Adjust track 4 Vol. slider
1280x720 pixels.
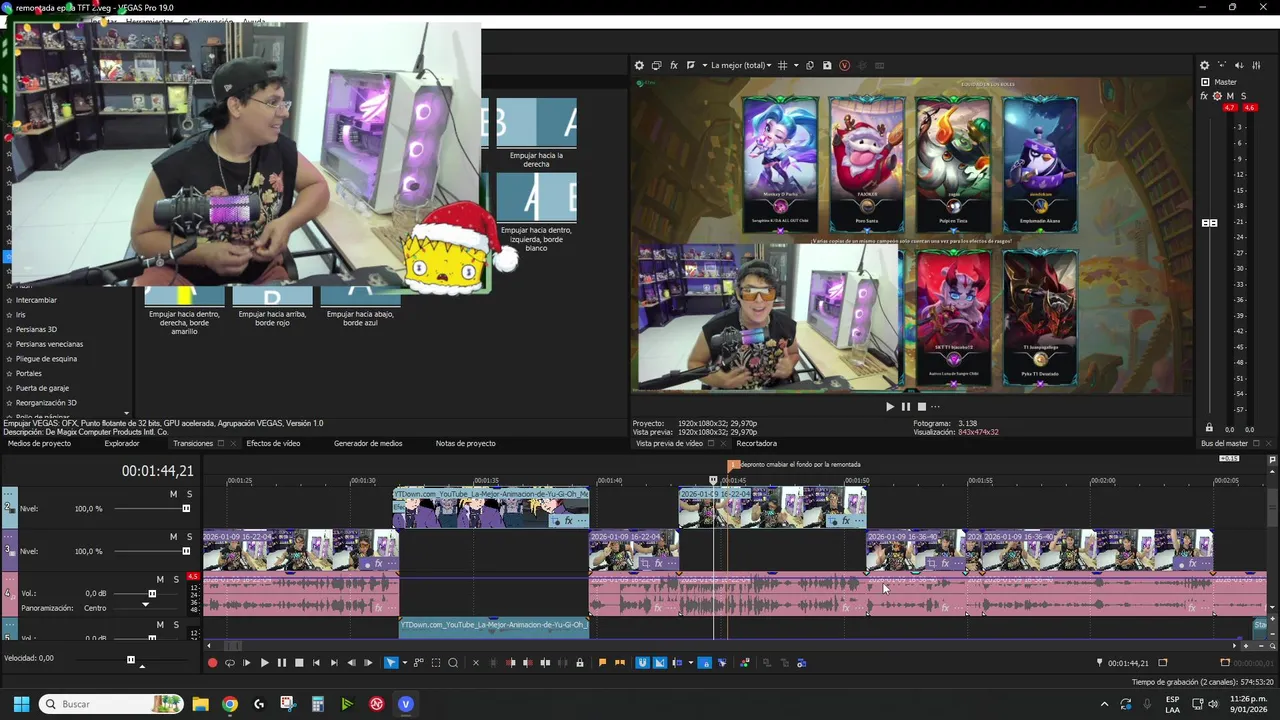[x=152, y=593]
